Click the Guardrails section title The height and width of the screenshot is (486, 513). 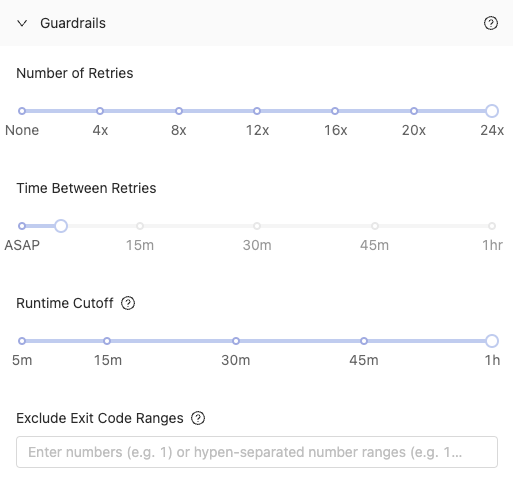(x=73, y=23)
